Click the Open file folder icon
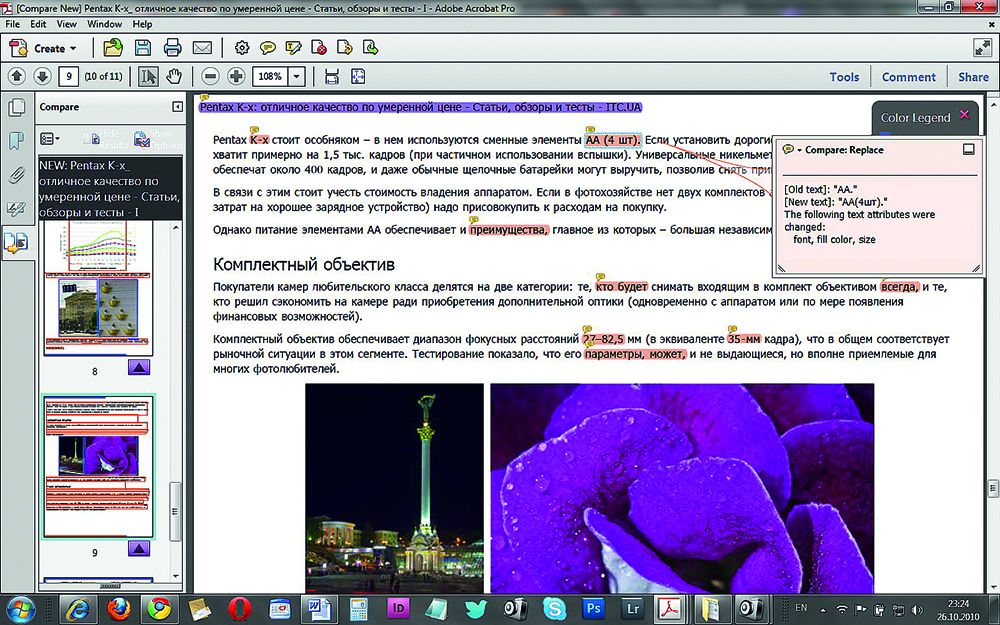The image size is (1000, 625). [x=113, y=47]
